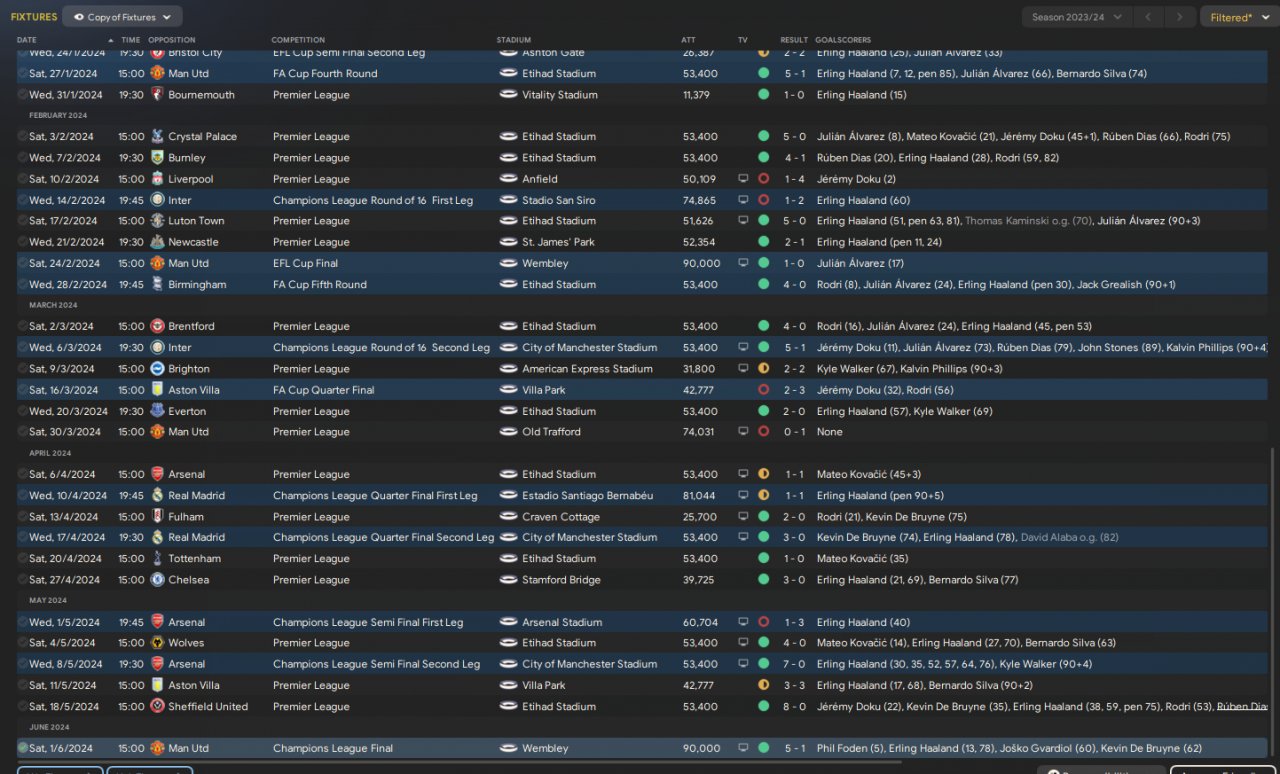
Task: Open the Copy of Fixtures view dropdown
Action: pyautogui.click(x=122, y=17)
